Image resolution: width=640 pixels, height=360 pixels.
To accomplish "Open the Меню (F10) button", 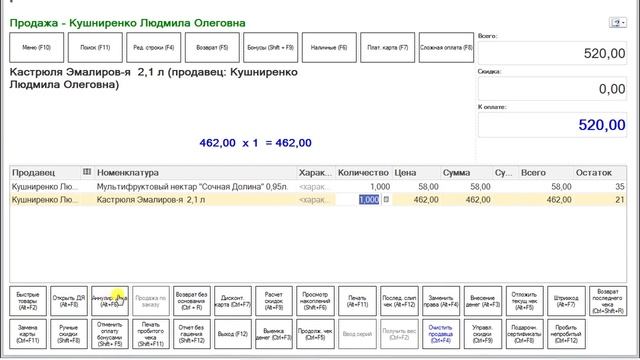I will coord(37,48).
